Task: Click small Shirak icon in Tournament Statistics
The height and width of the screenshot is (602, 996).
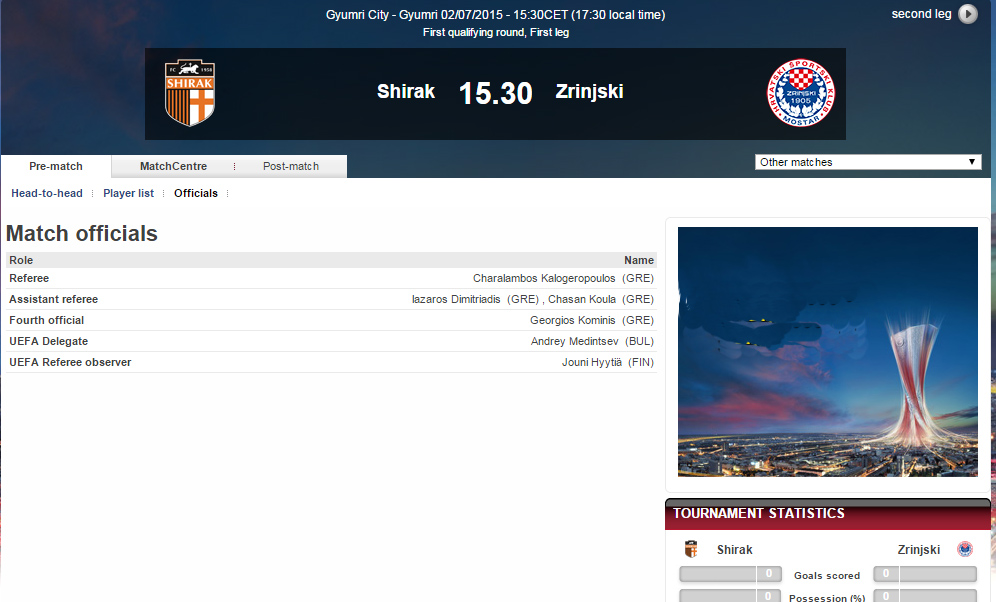Action: pos(691,549)
